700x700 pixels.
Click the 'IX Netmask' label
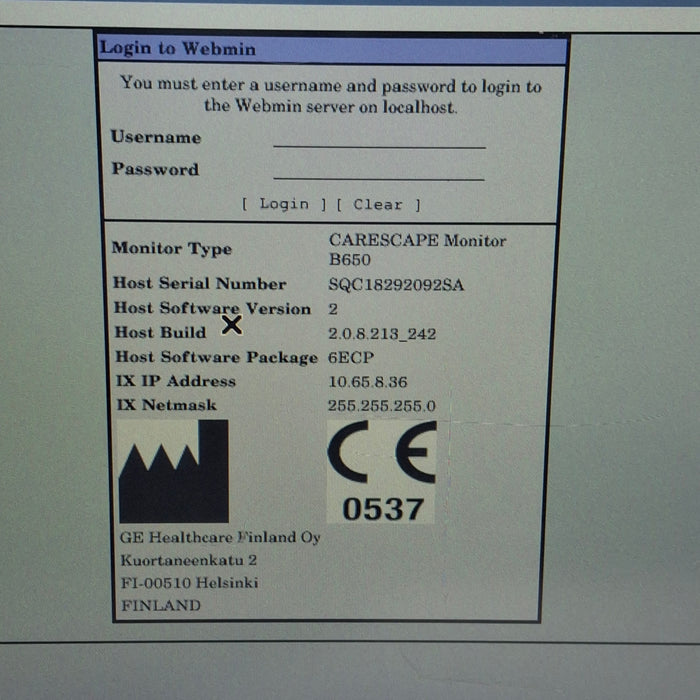[167, 404]
